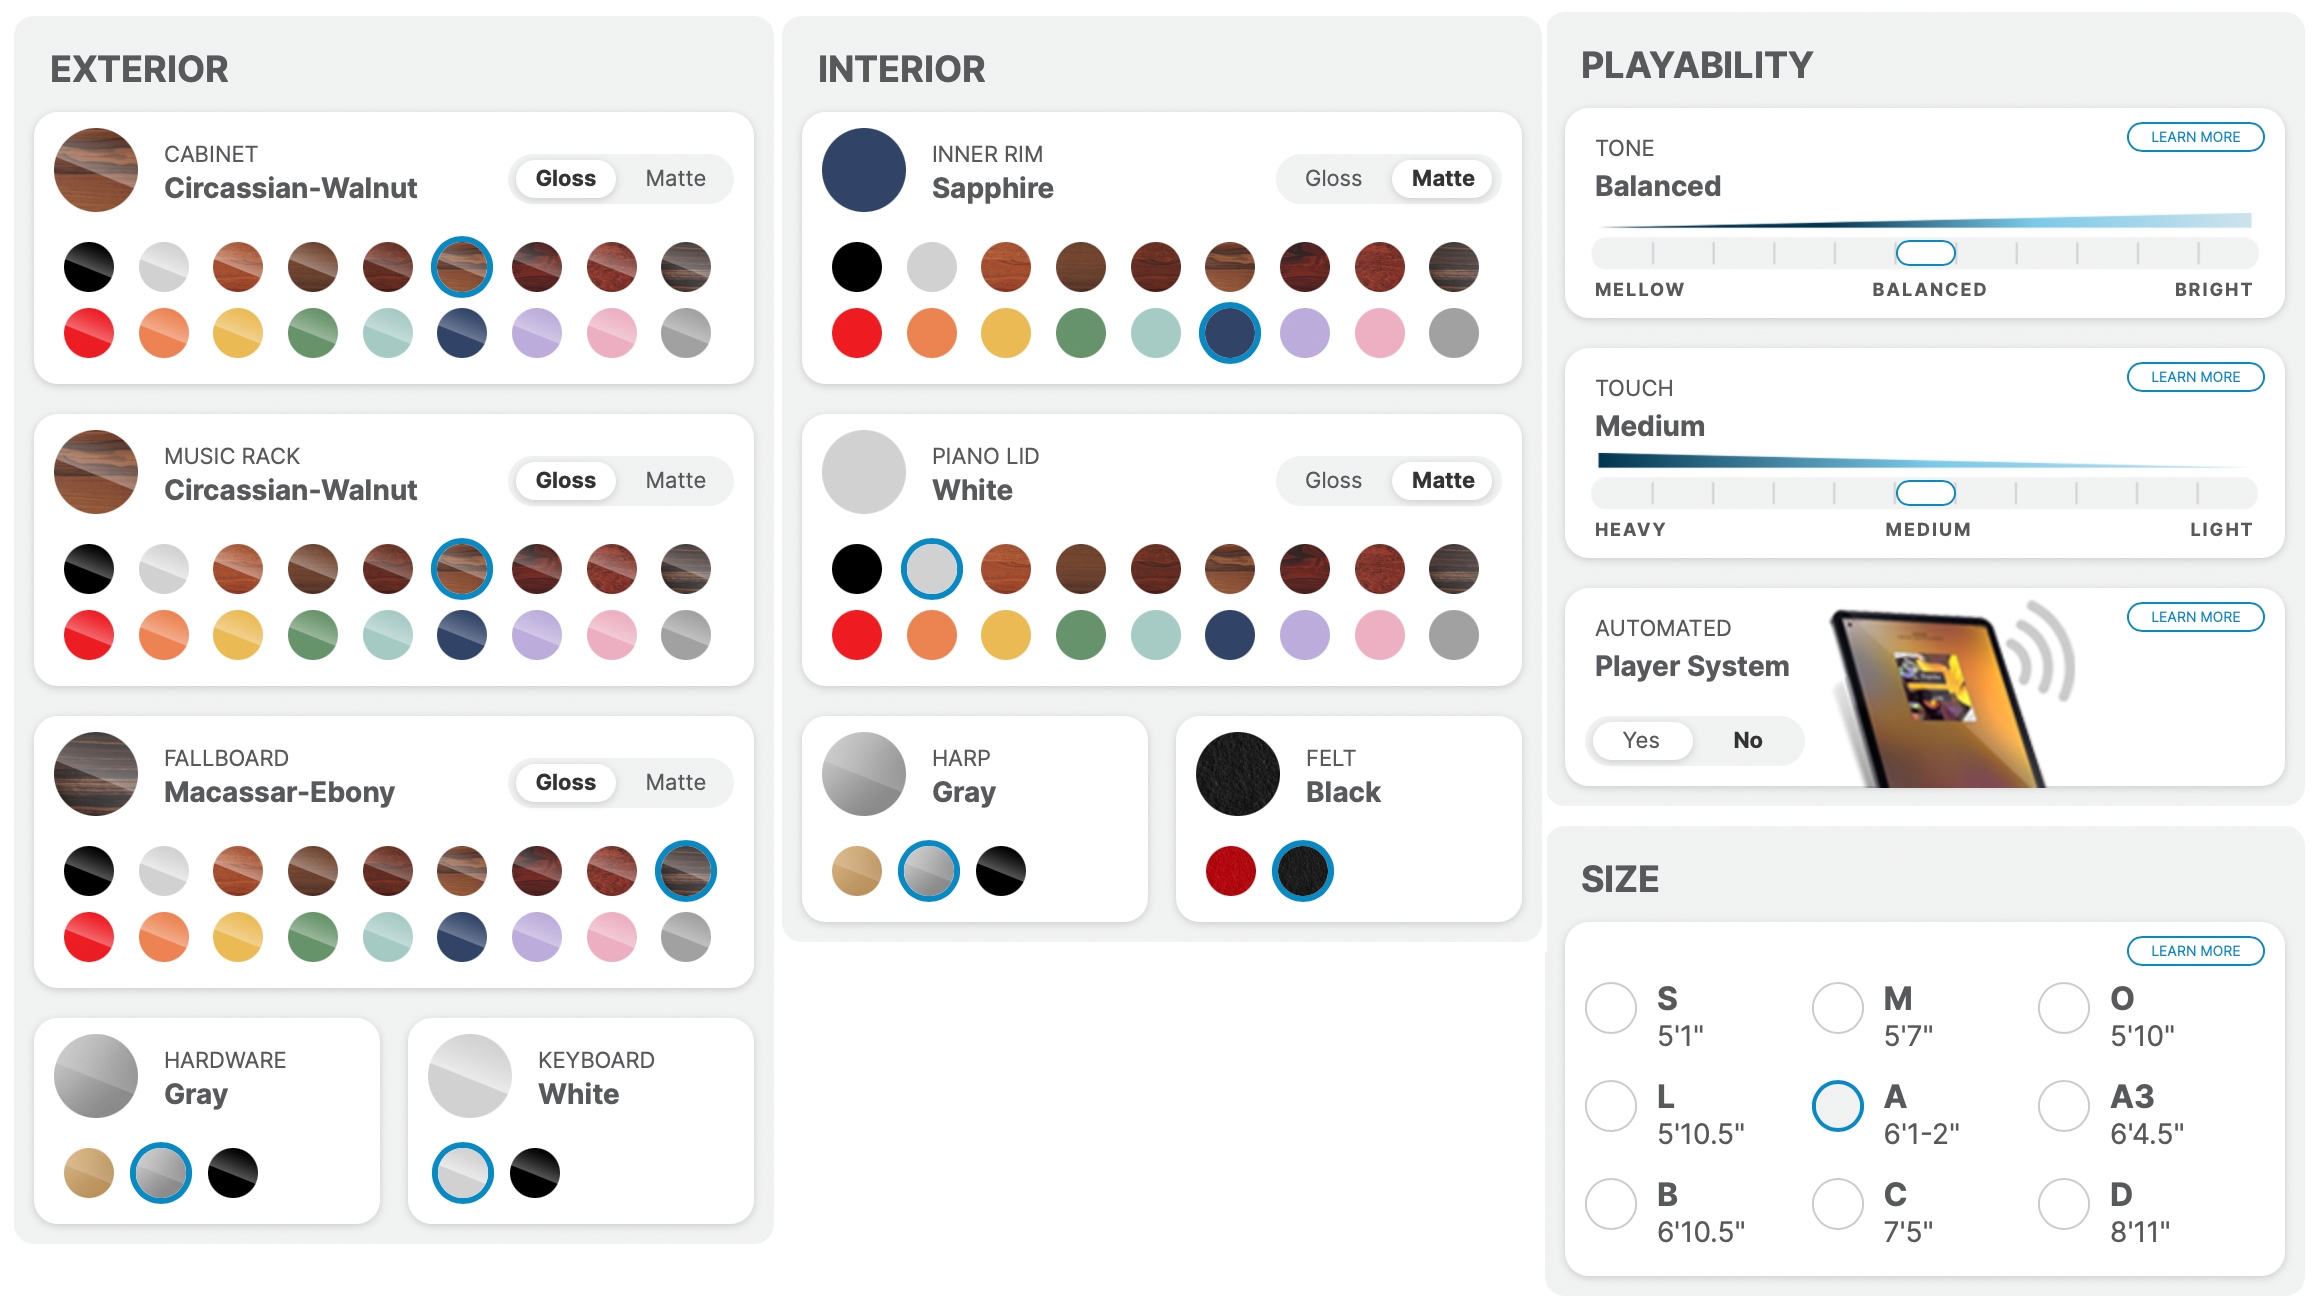Click the Tone slider handle
Image resolution: width=2318 pixels, height=1296 pixels.
pos(1926,253)
